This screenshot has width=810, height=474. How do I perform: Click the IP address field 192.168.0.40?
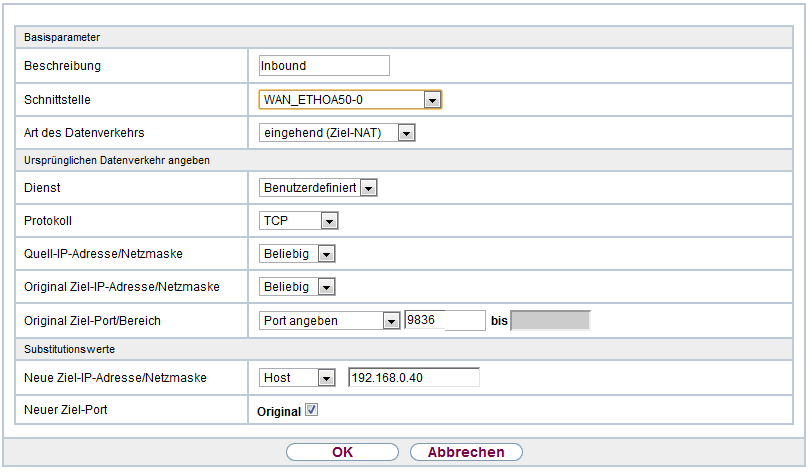point(413,378)
